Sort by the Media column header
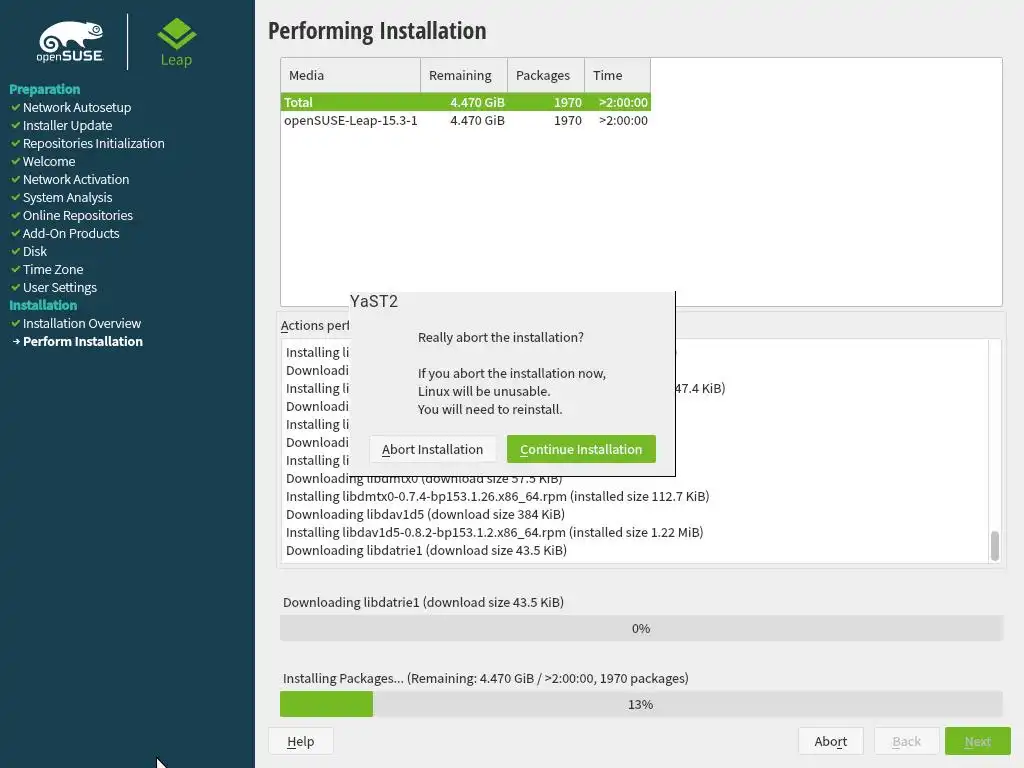 [351, 75]
